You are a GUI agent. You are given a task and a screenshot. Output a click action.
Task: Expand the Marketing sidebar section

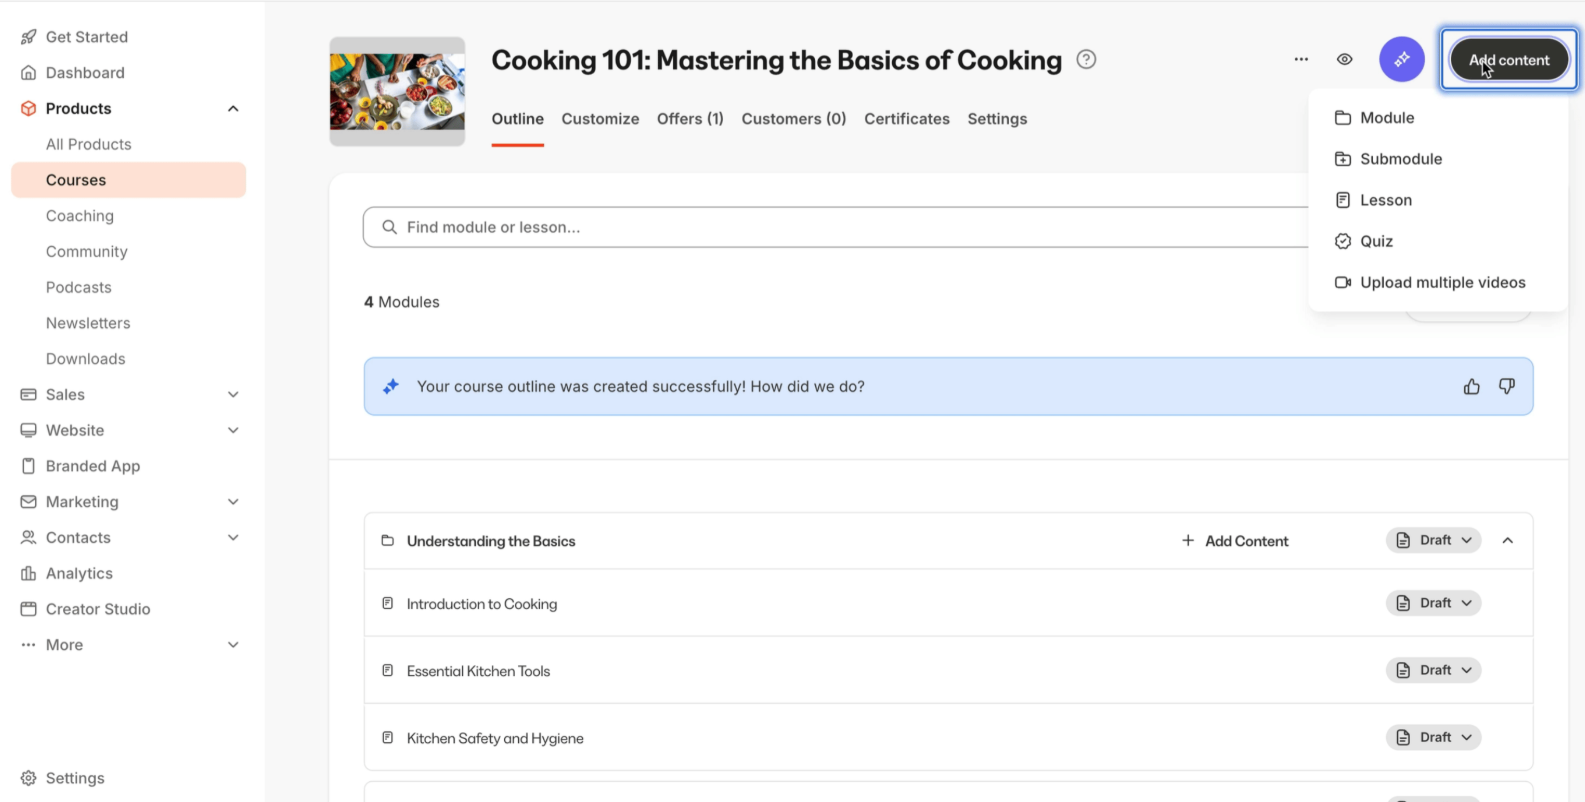[x=233, y=502]
